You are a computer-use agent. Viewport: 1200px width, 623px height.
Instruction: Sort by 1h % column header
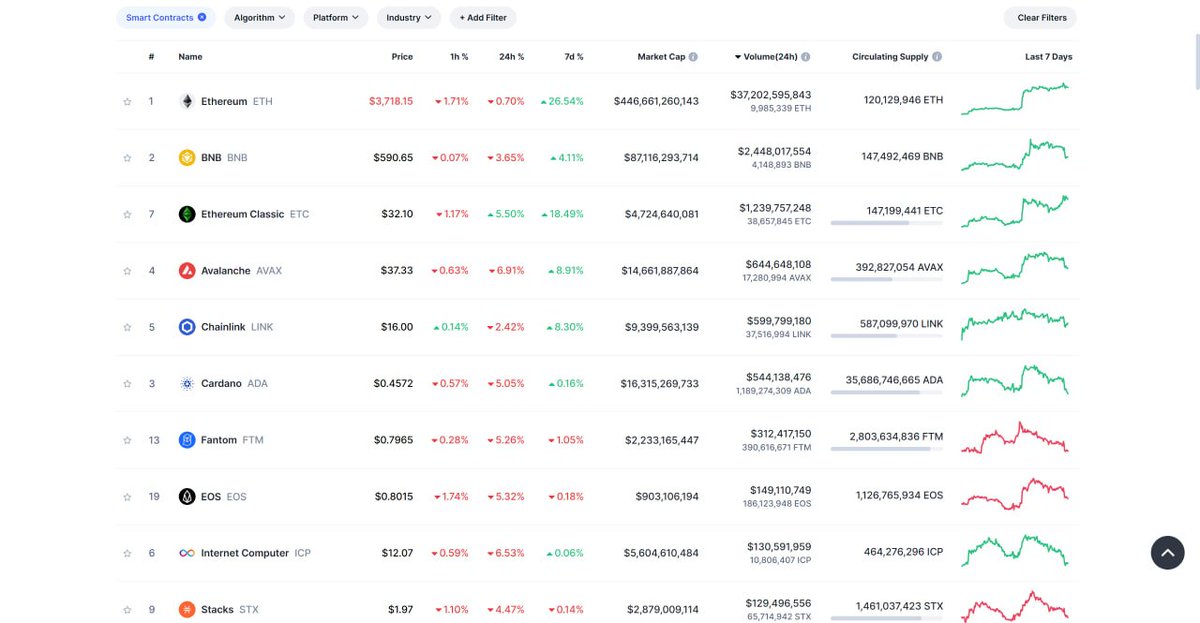459,57
